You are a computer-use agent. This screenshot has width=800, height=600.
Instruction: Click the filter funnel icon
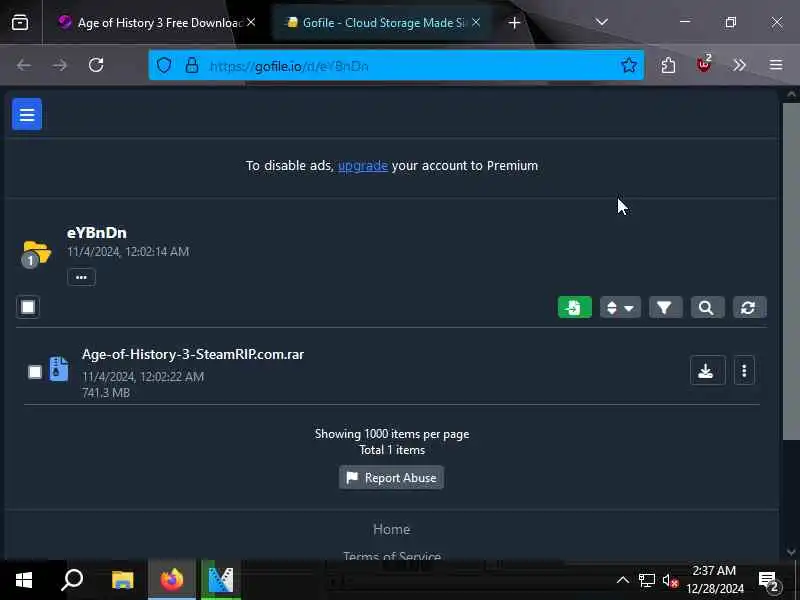click(x=665, y=307)
